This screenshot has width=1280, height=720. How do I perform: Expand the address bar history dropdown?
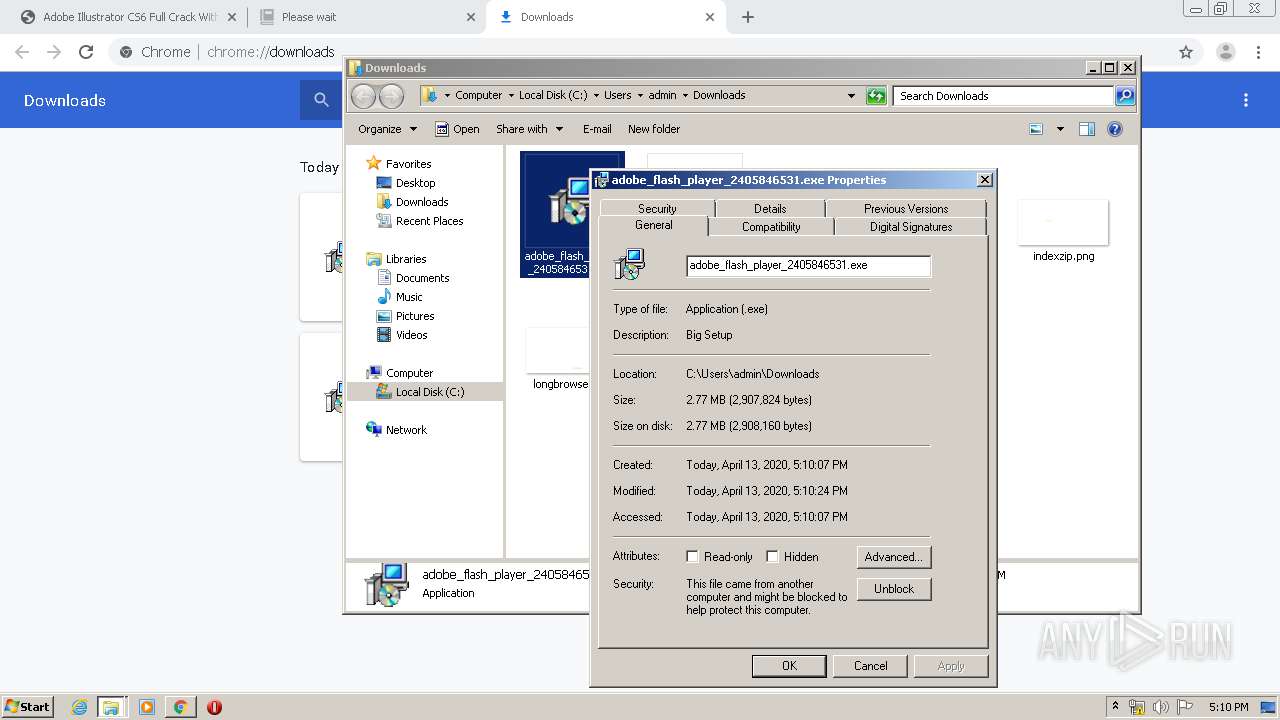coord(851,95)
